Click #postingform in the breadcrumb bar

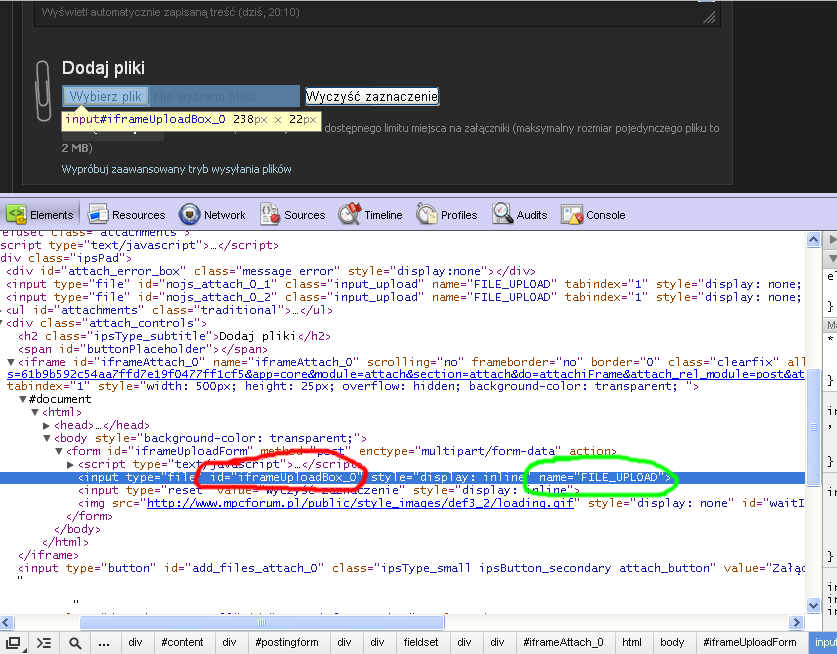pyautogui.click(x=287, y=642)
